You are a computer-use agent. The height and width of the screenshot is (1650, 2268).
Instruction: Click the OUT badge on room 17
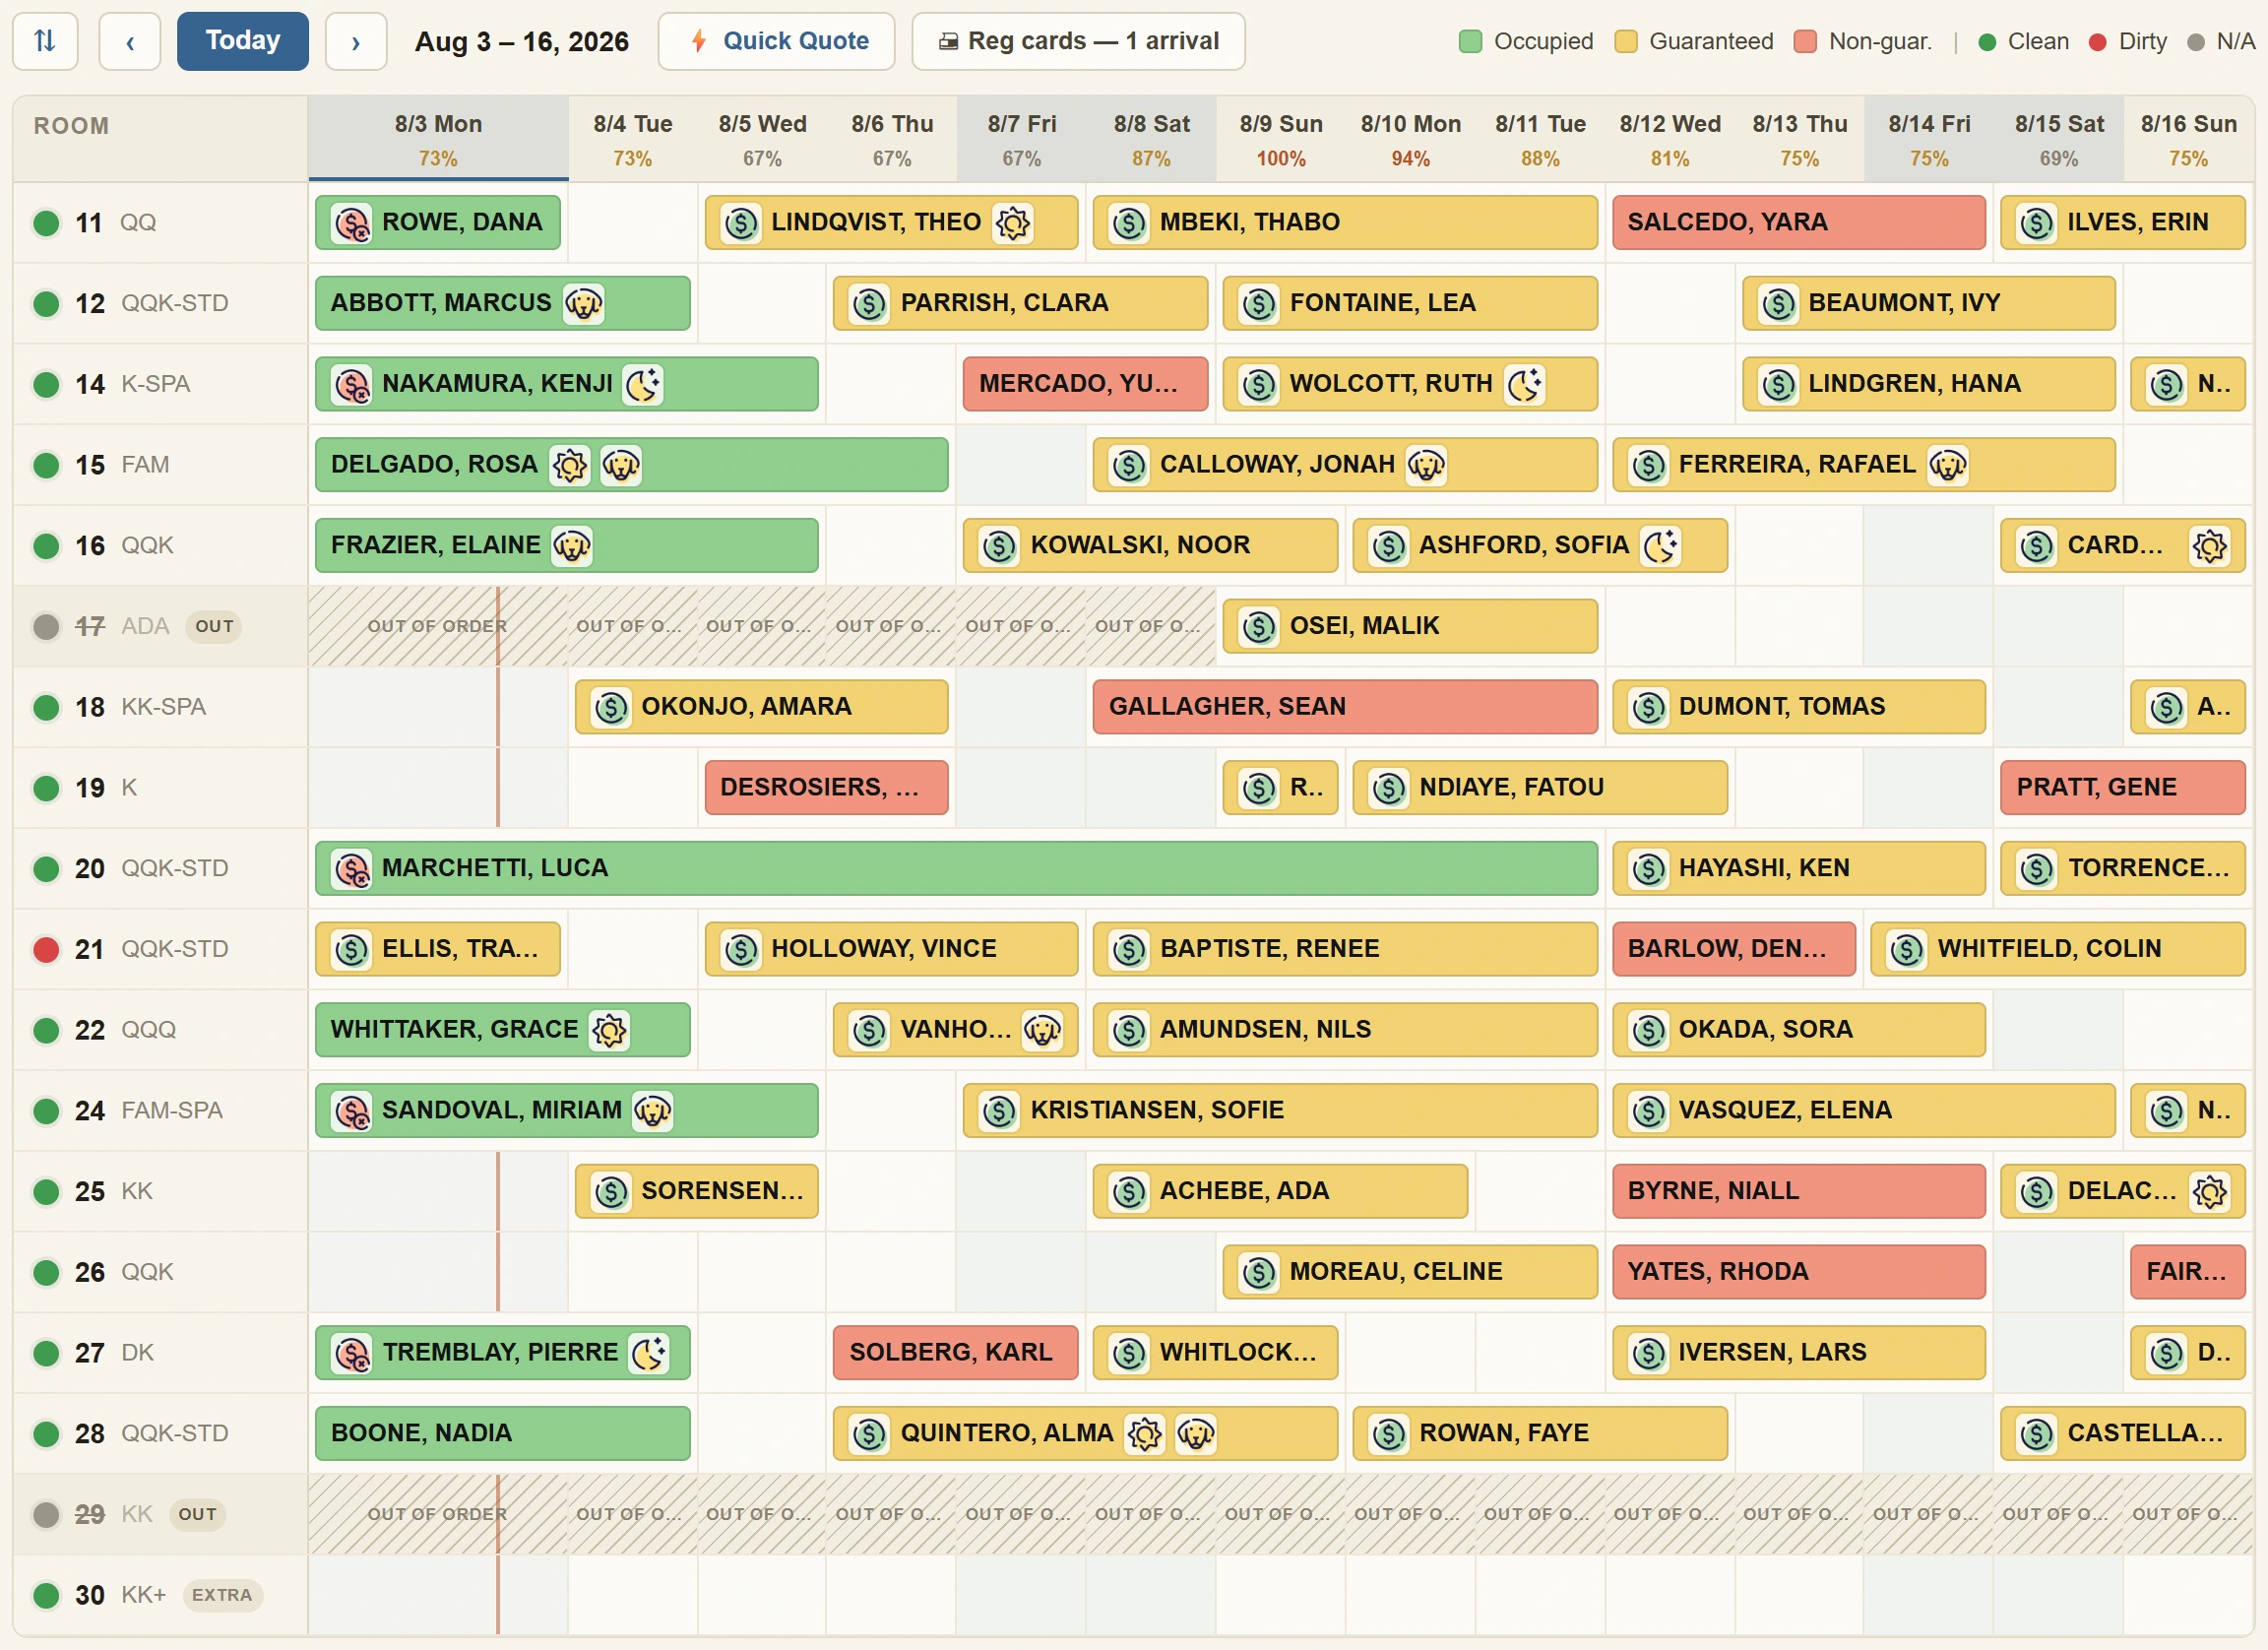coord(214,626)
